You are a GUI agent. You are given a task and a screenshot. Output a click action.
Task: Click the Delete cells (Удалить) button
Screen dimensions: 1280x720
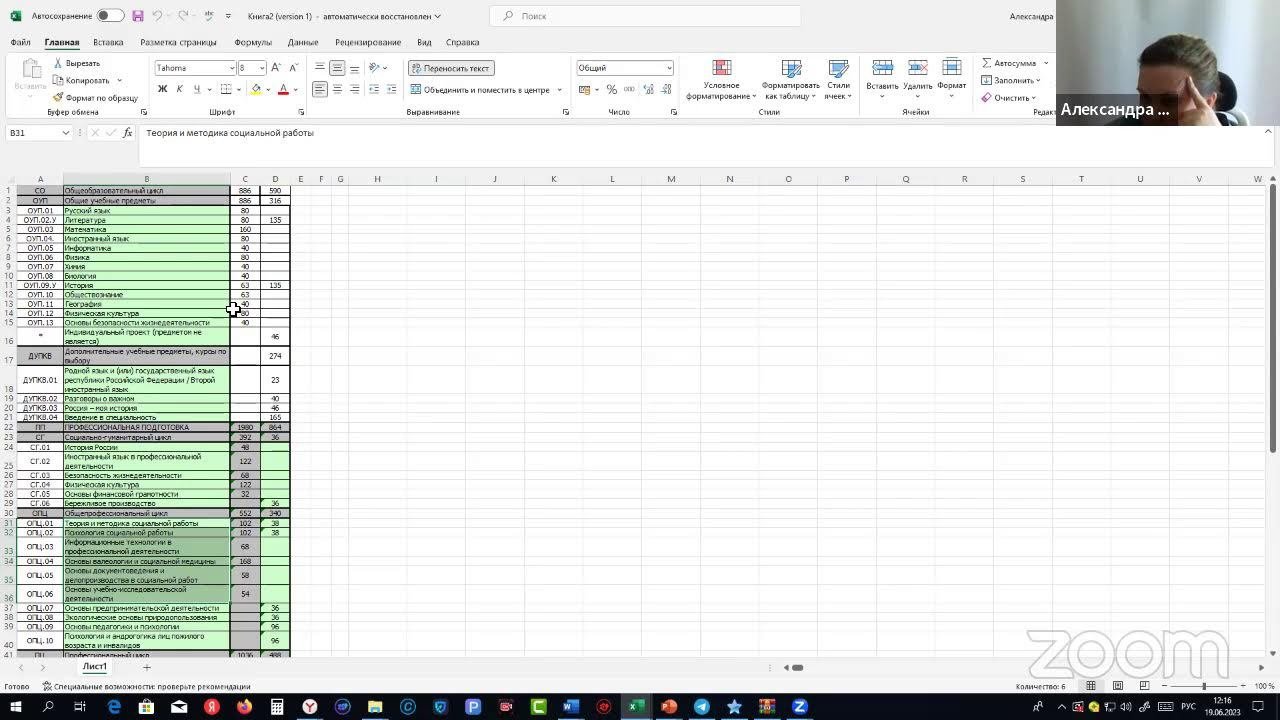coord(917,80)
